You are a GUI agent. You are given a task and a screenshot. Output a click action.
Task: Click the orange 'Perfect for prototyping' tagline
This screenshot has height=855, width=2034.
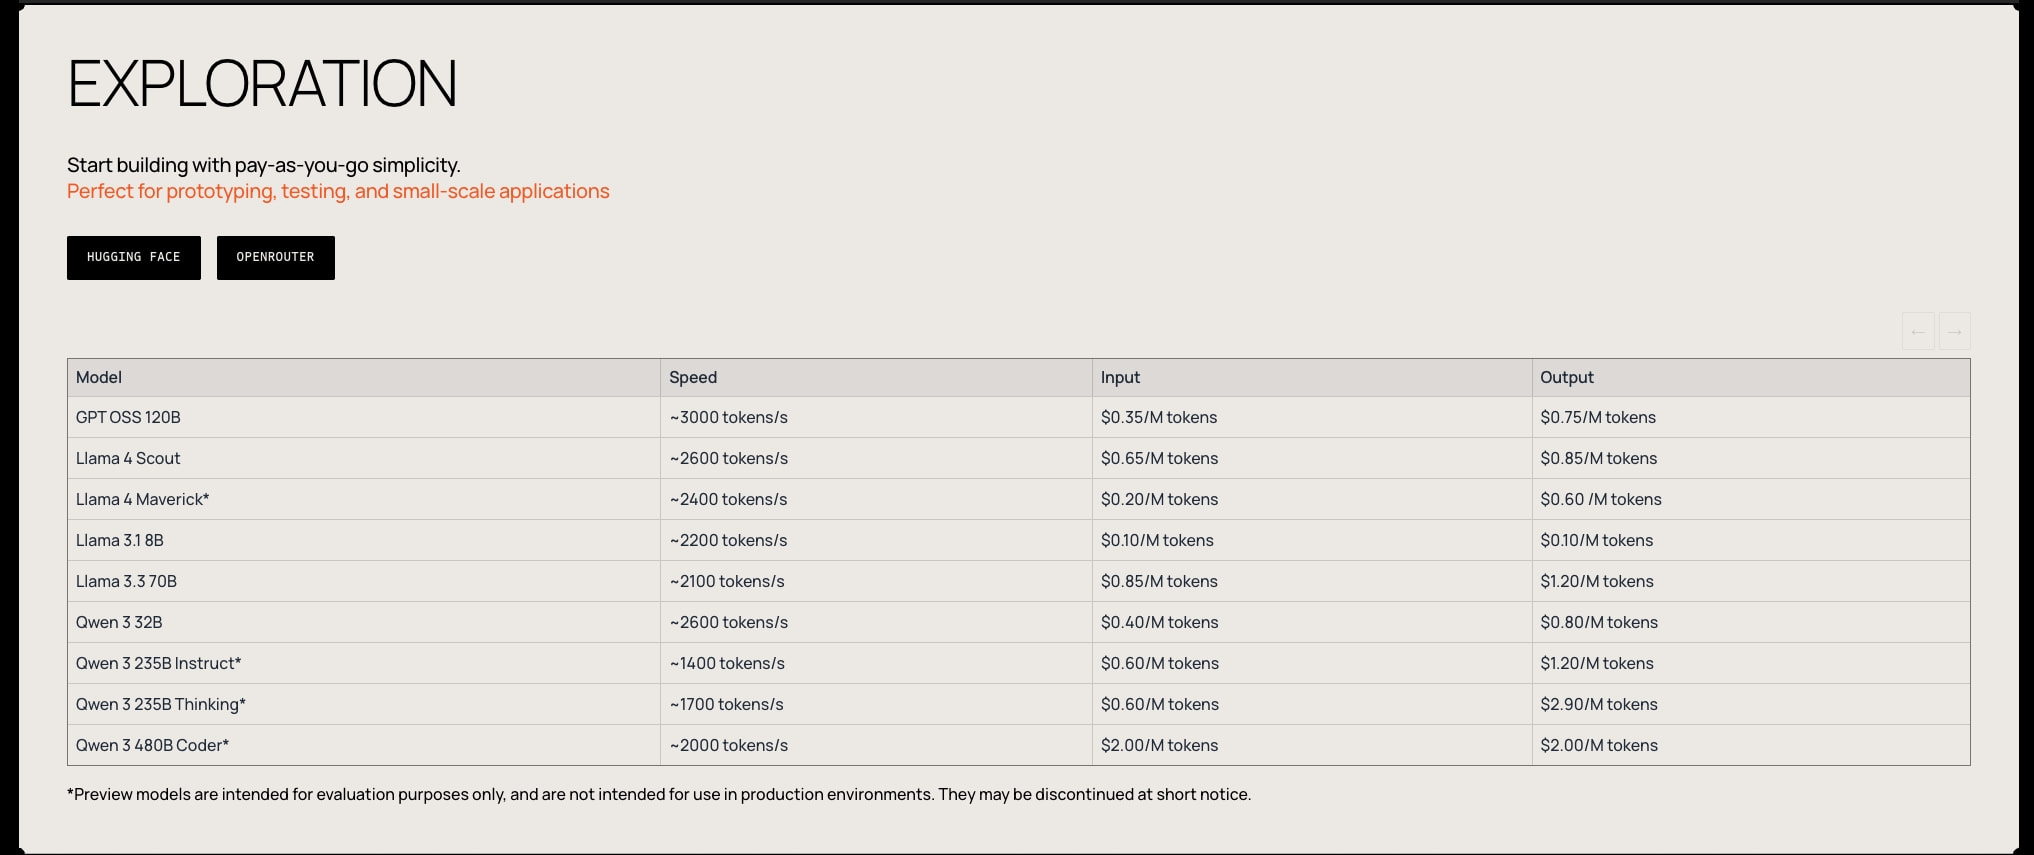[338, 192]
